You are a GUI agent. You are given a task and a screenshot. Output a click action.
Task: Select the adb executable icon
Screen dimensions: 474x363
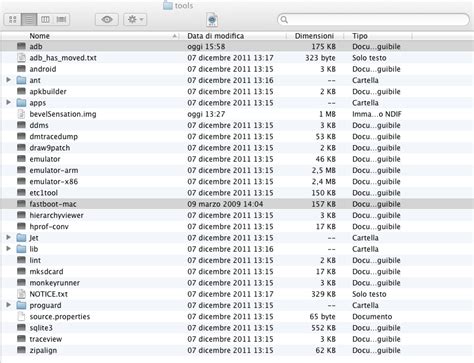21,46
